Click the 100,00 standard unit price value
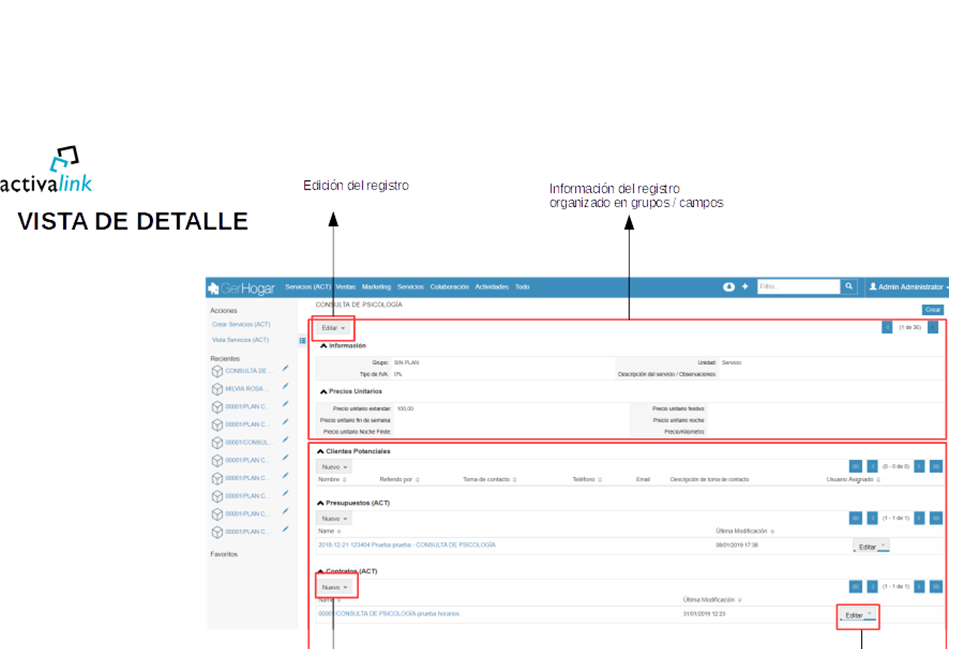This screenshot has height=649, width=968. pyautogui.click(x=405, y=409)
